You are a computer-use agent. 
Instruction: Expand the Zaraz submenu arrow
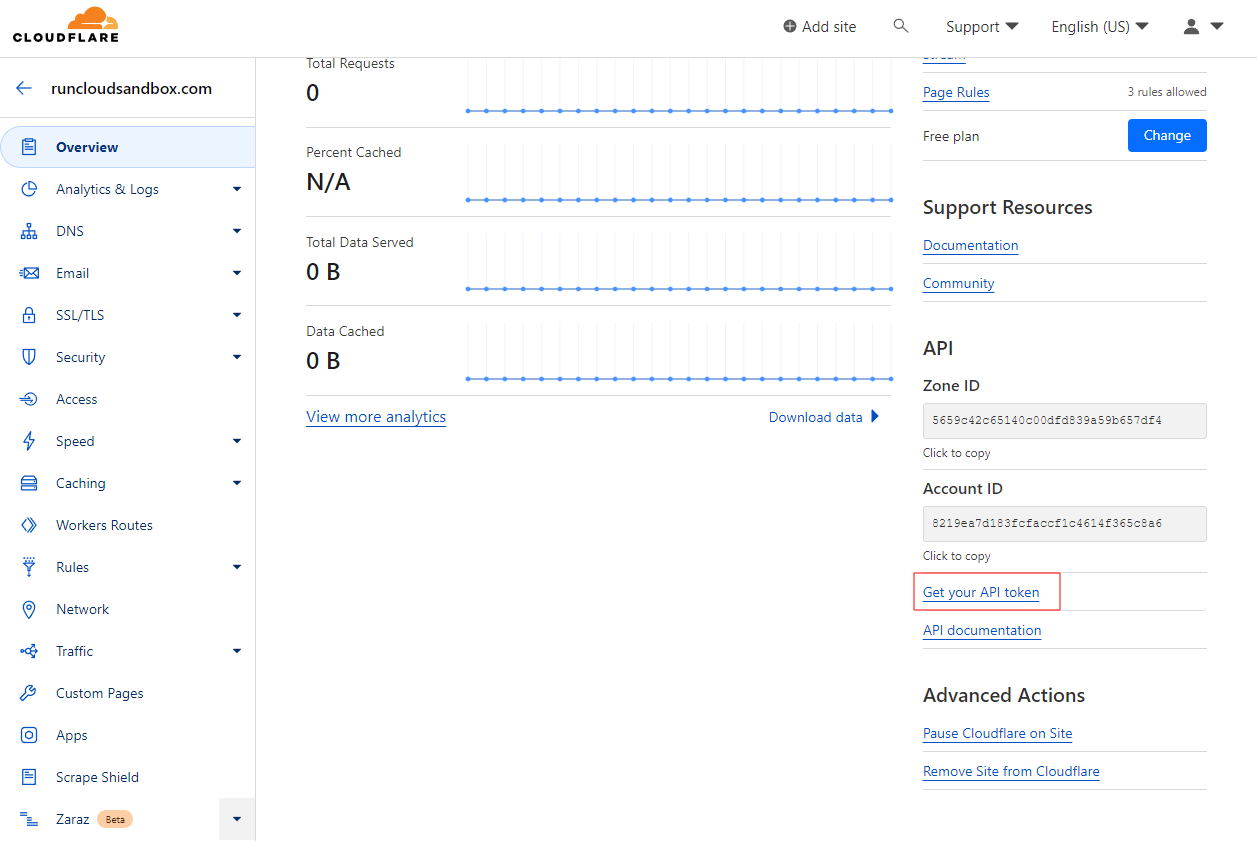click(237, 819)
